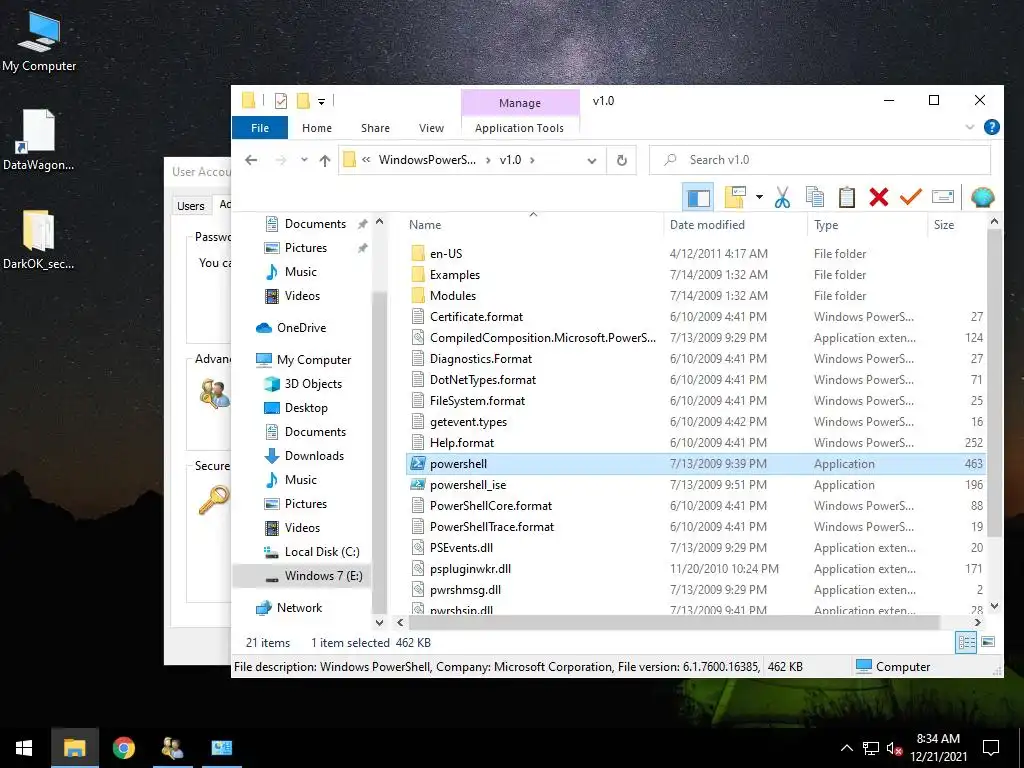Open the recent locations dropdown chevron
Viewport: 1024px width, 768px height.
304,160
